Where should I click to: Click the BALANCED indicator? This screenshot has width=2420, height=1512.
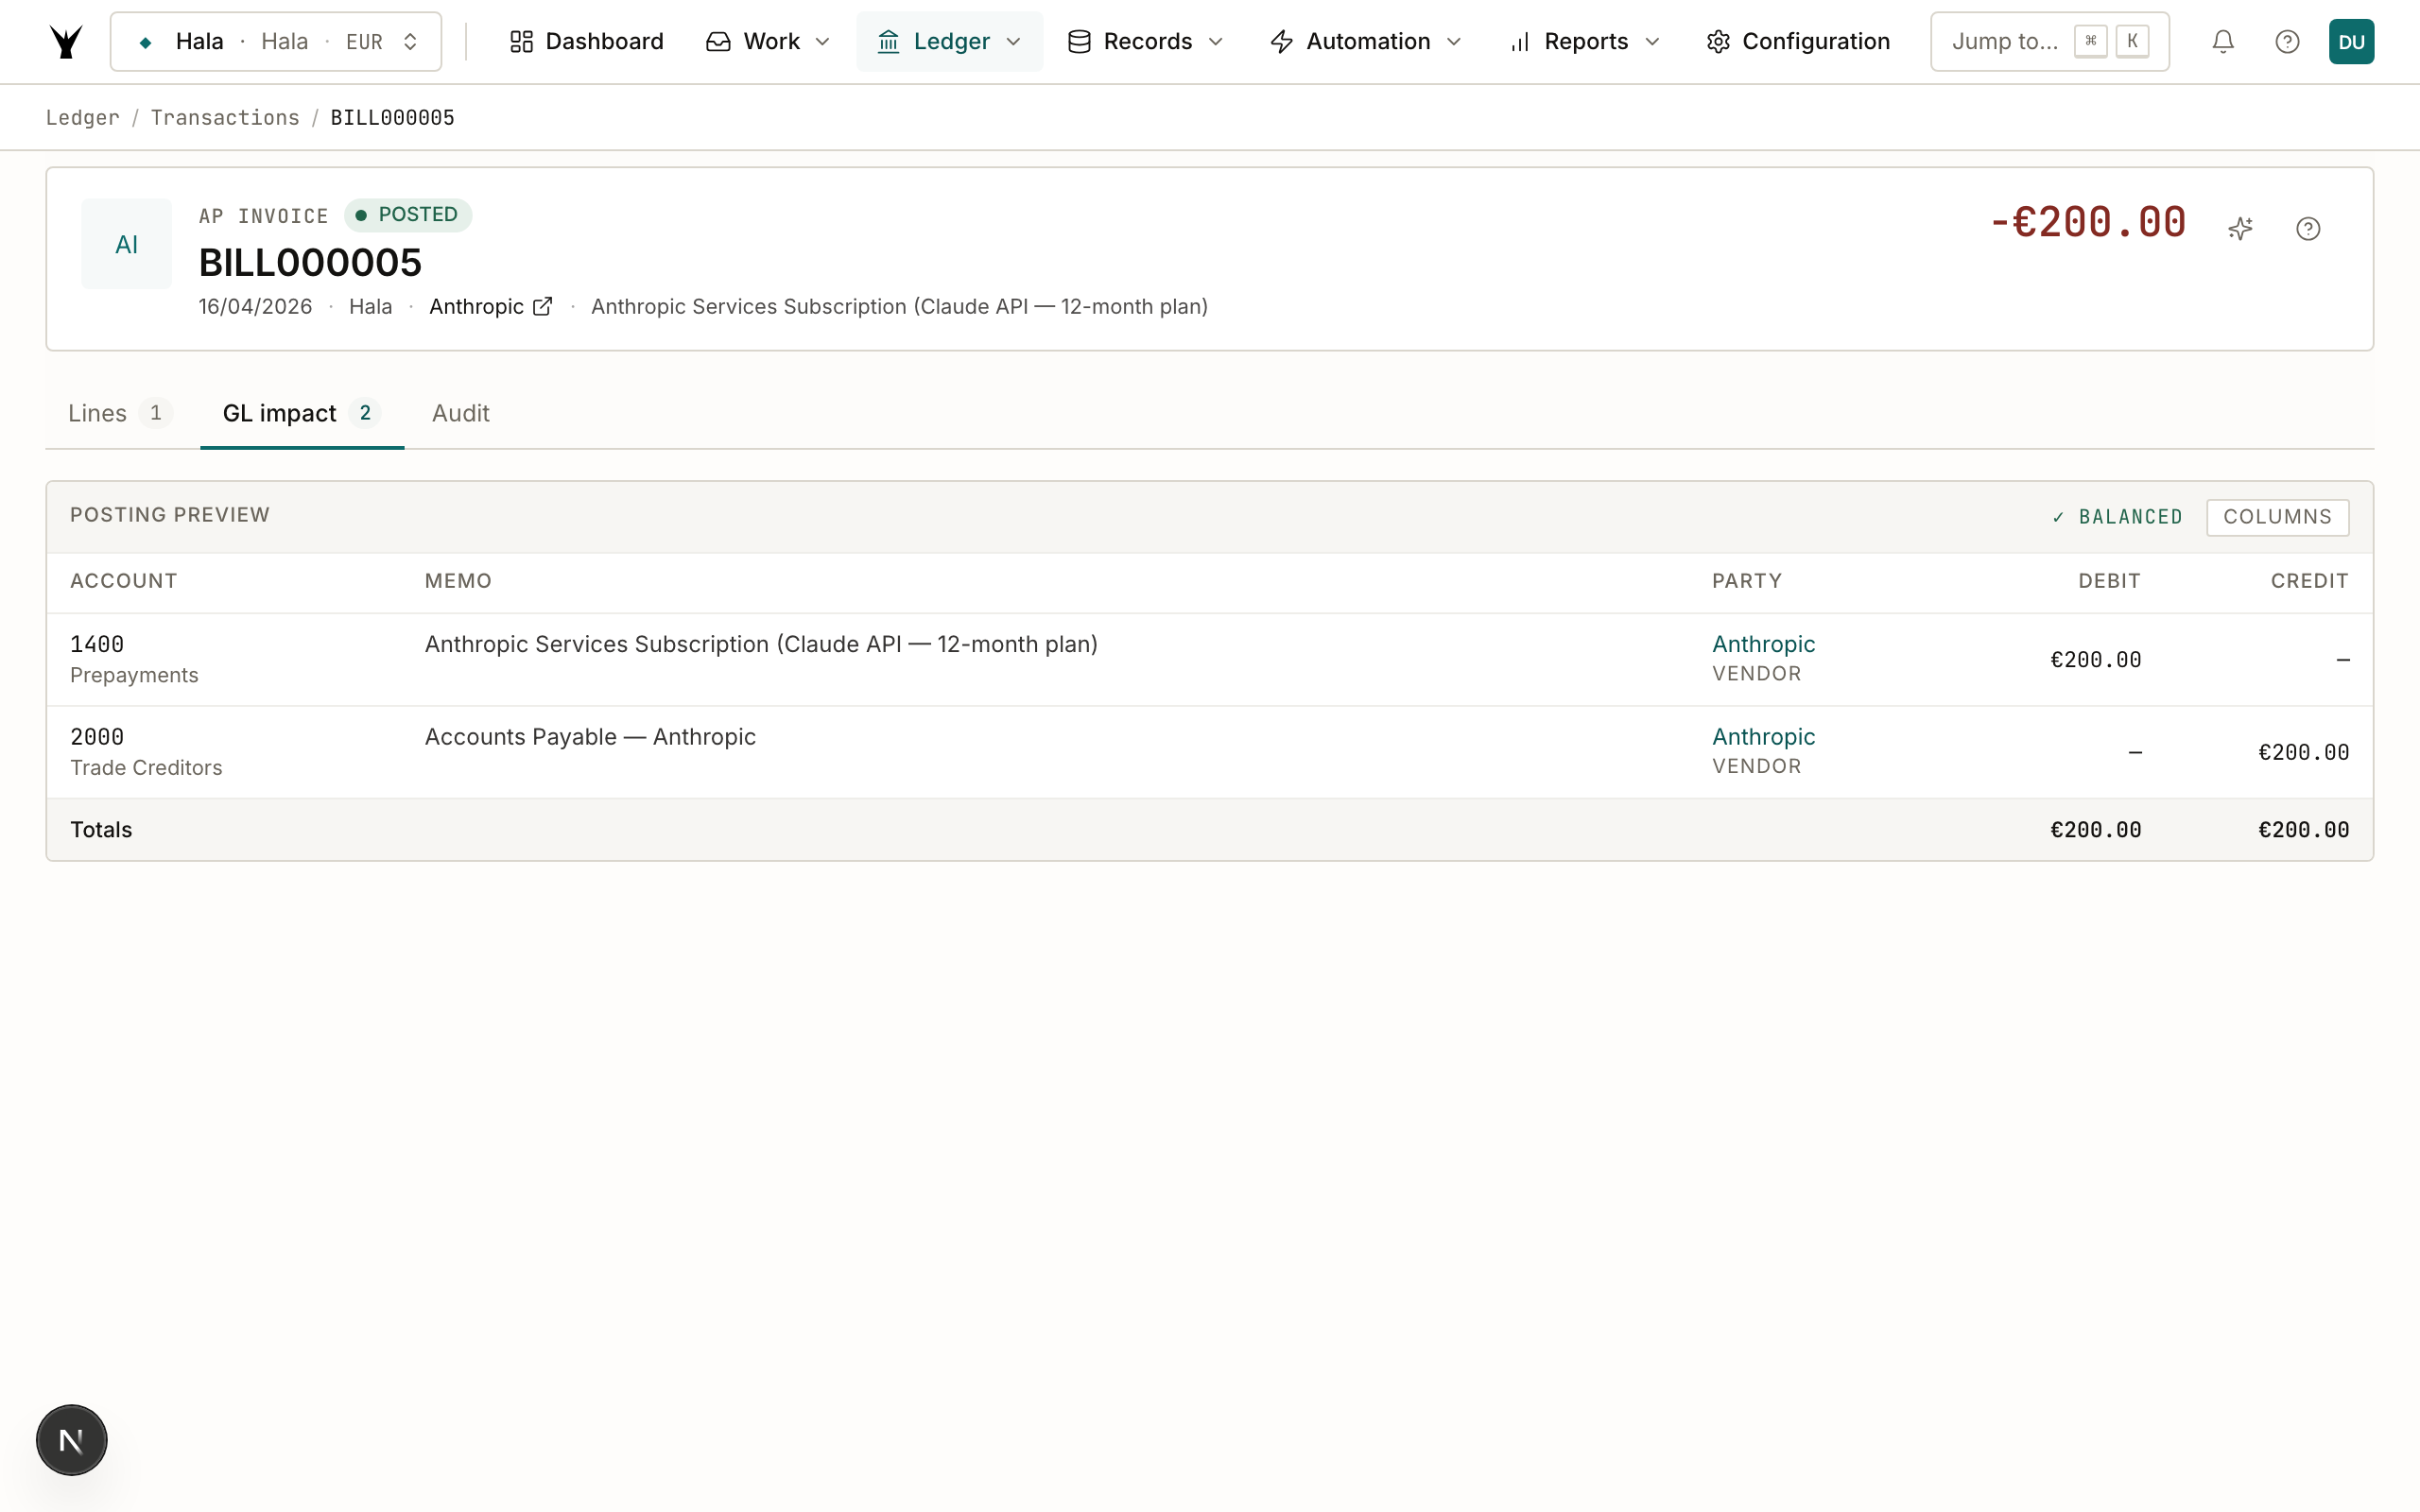click(x=2117, y=517)
